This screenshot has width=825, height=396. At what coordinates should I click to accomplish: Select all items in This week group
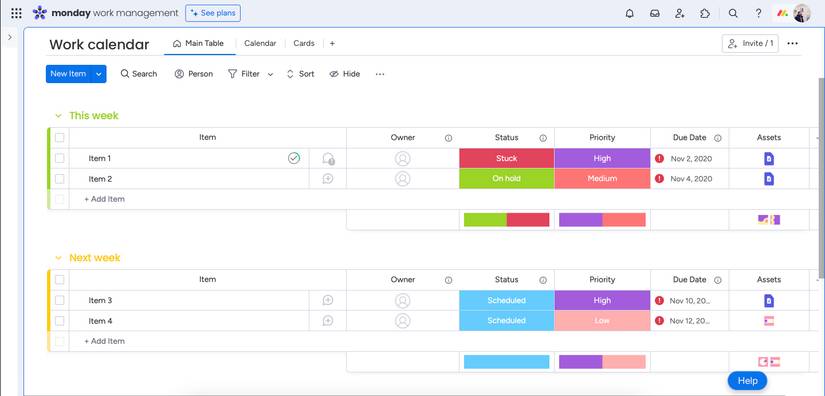[59, 138]
